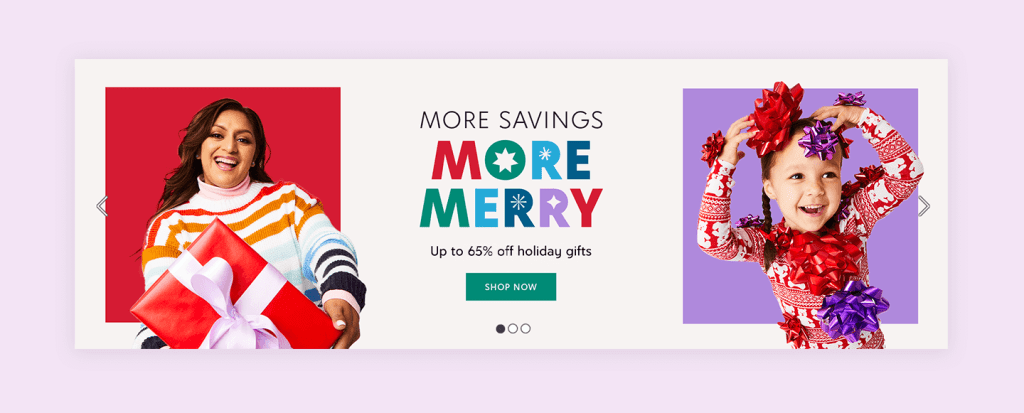Click the 'Up to 65% off holiday gifts' text
The image size is (1024, 413).
click(x=511, y=251)
